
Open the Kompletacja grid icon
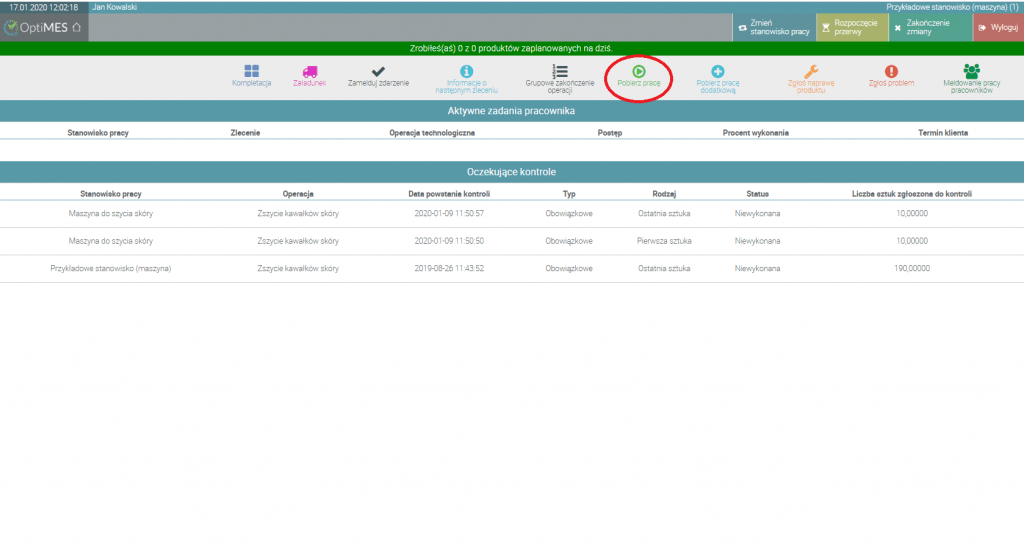251,71
